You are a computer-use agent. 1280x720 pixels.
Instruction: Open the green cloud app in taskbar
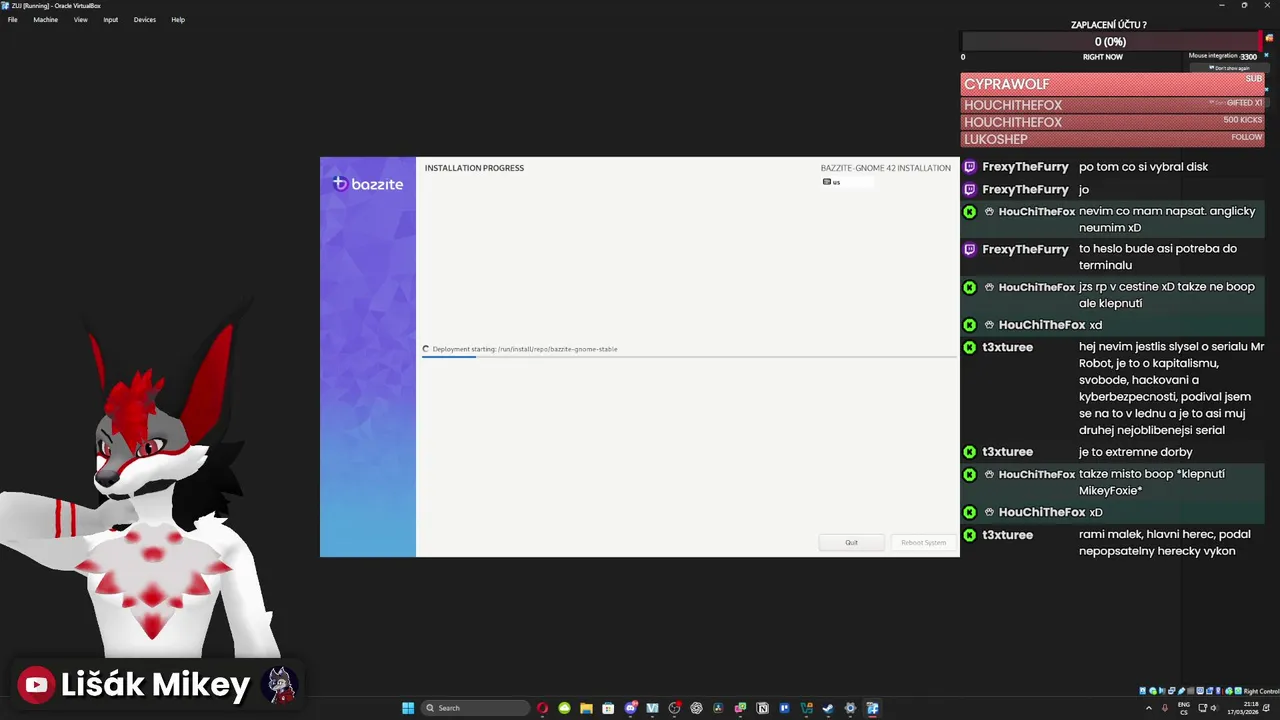coord(564,708)
